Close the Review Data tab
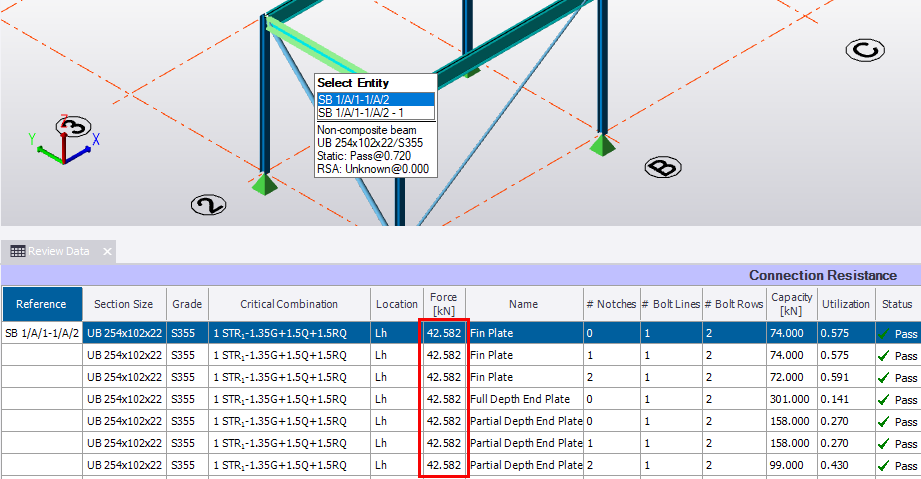Screen dimensions: 921x479 tap(107, 252)
